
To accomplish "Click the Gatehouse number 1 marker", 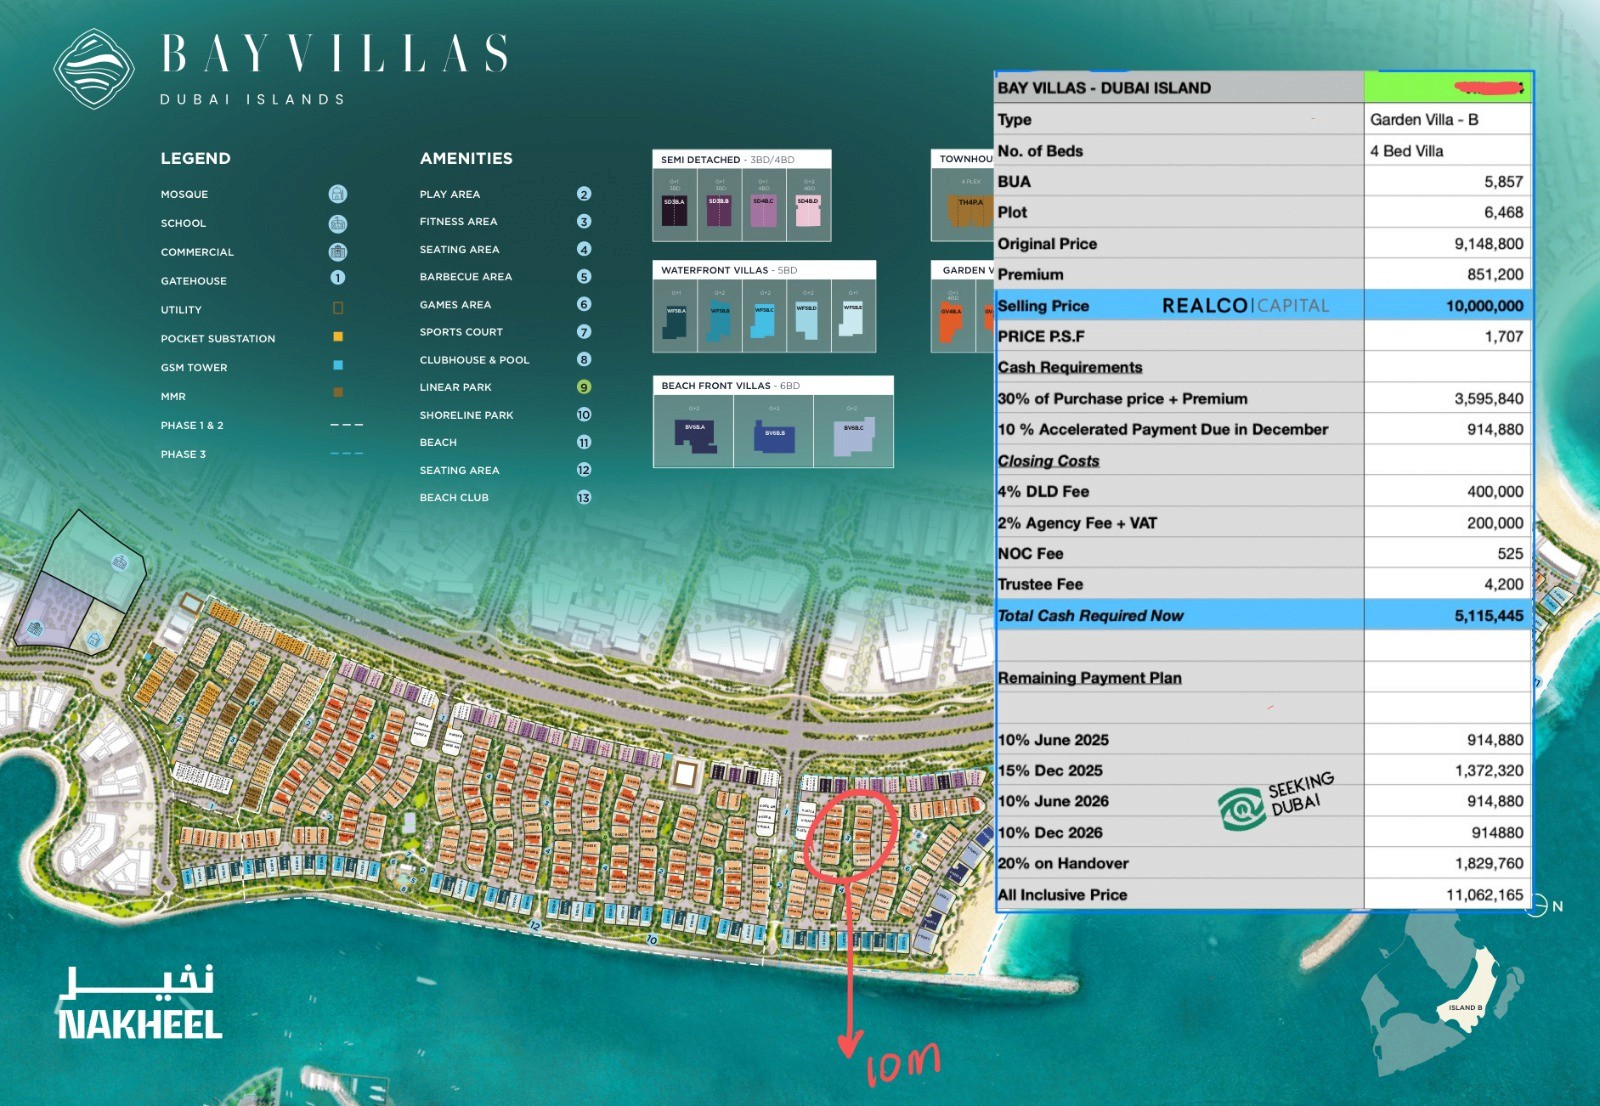I will click(338, 278).
